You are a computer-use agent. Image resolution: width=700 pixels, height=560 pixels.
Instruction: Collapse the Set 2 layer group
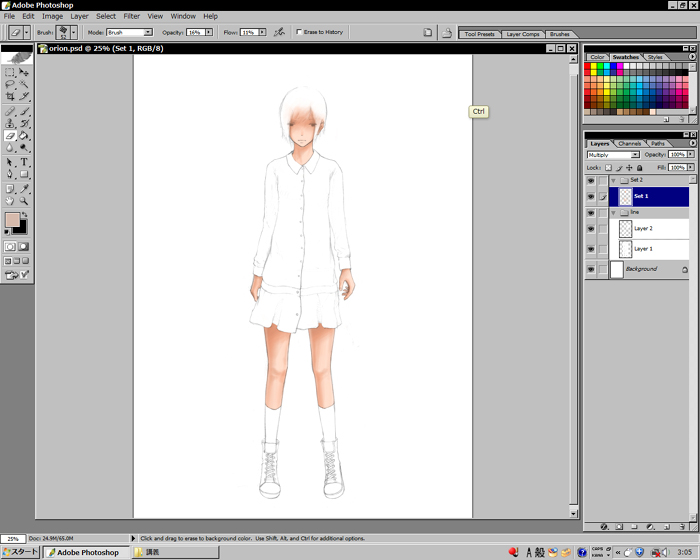(613, 180)
